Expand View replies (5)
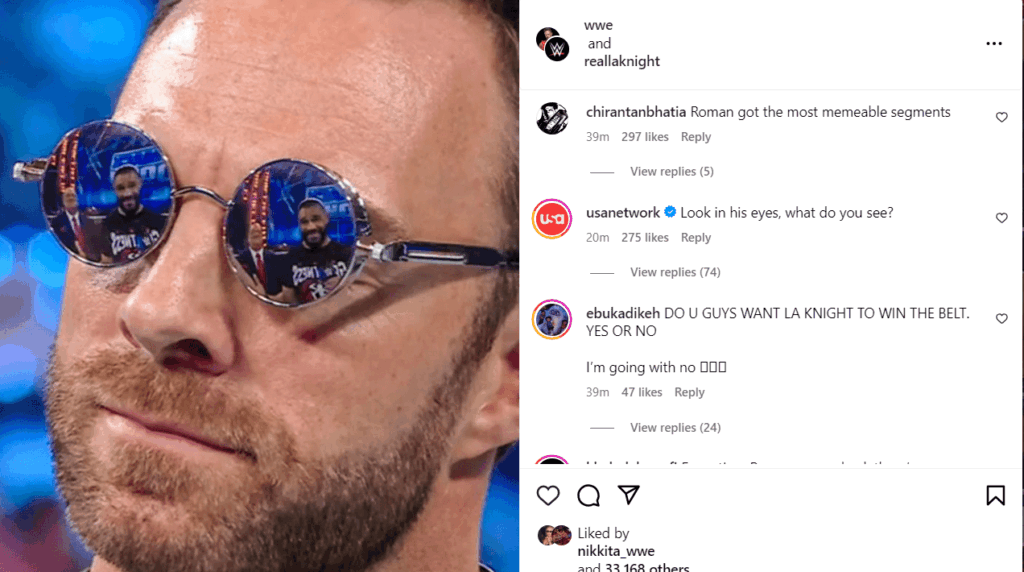This screenshot has height=572, width=1024. pyautogui.click(x=671, y=171)
